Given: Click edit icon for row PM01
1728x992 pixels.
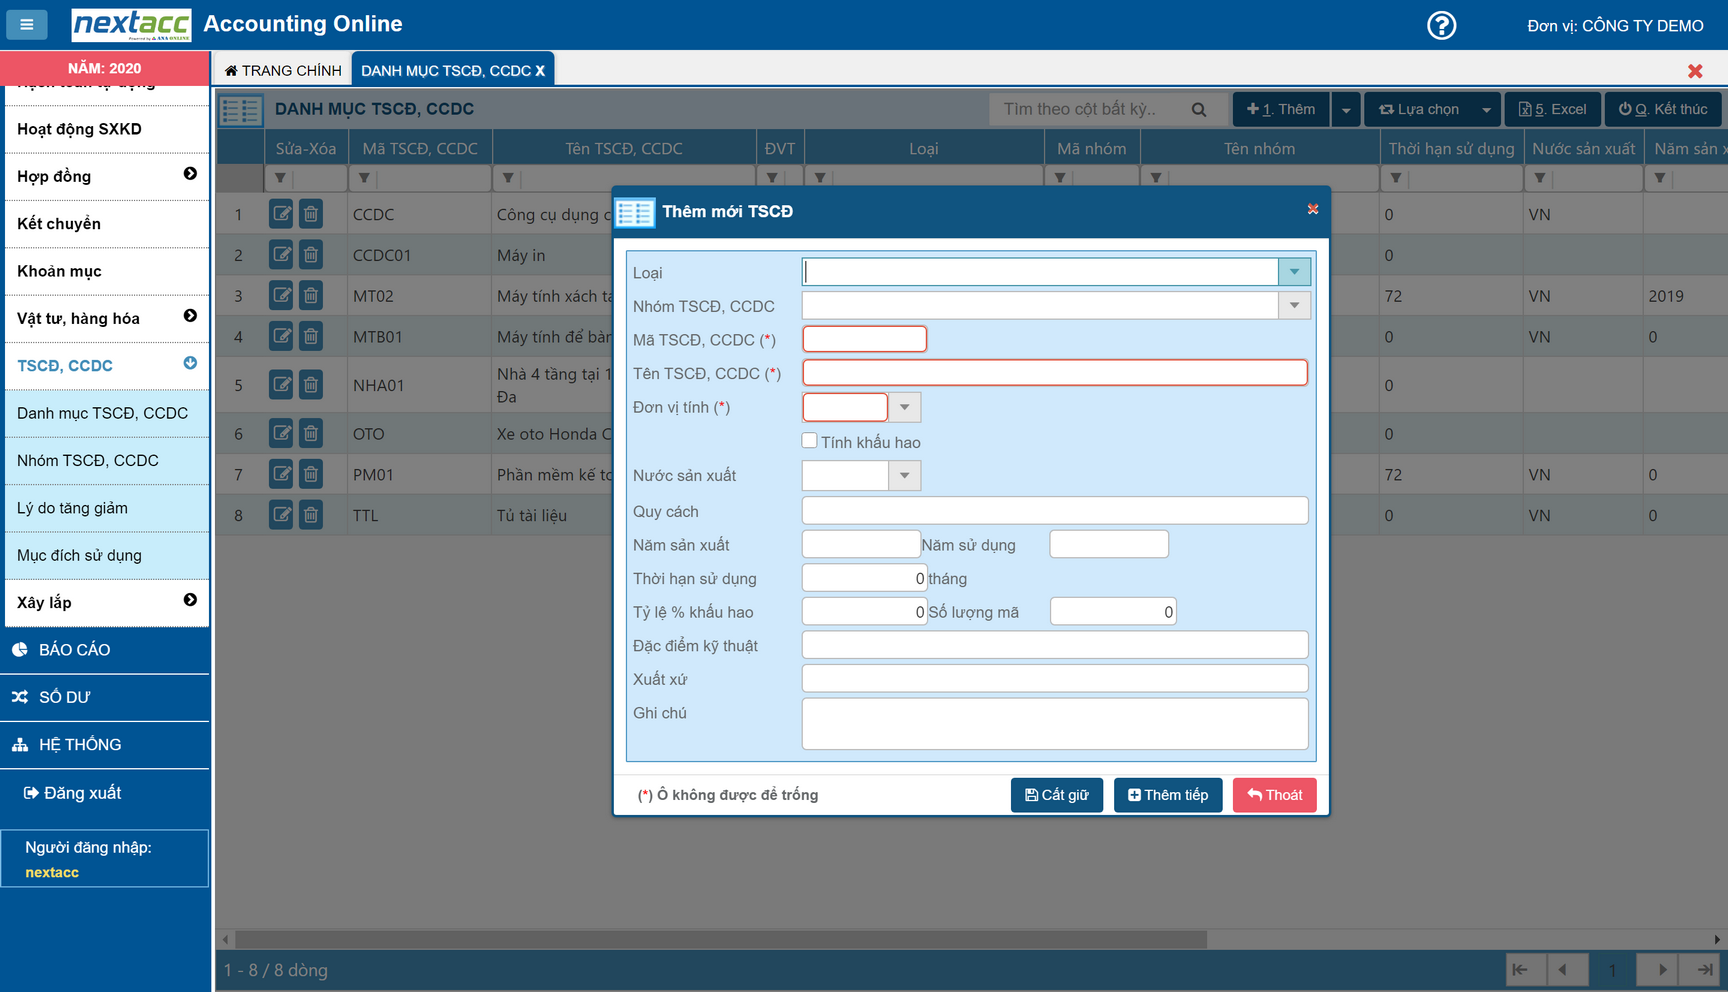Looking at the screenshot, I should (282, 474).
